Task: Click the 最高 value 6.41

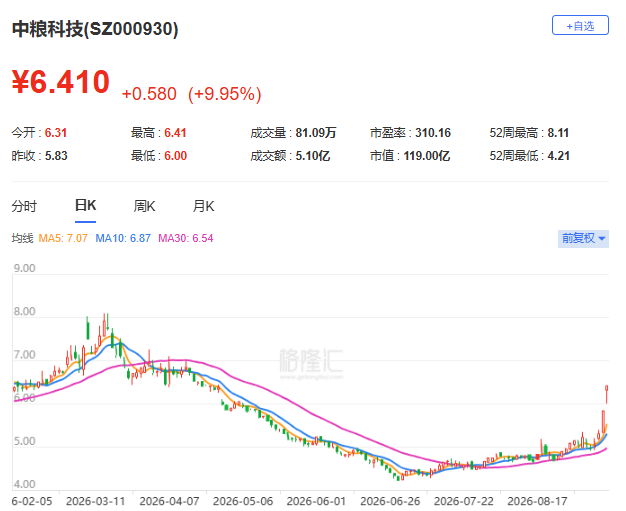Action: (175, 133)
